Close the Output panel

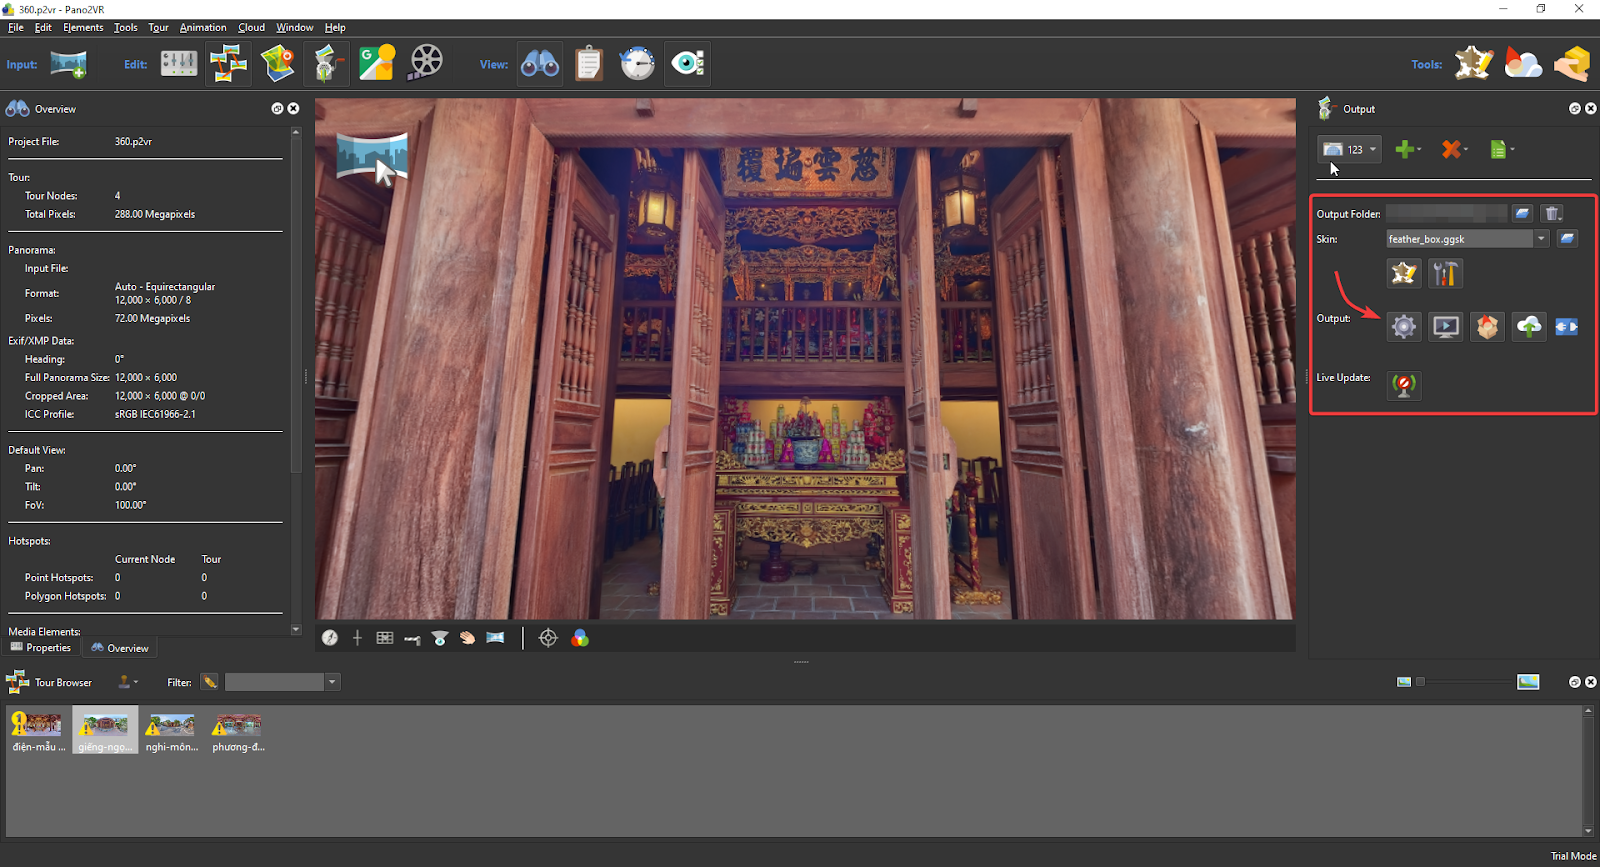tap(1590, 108)
